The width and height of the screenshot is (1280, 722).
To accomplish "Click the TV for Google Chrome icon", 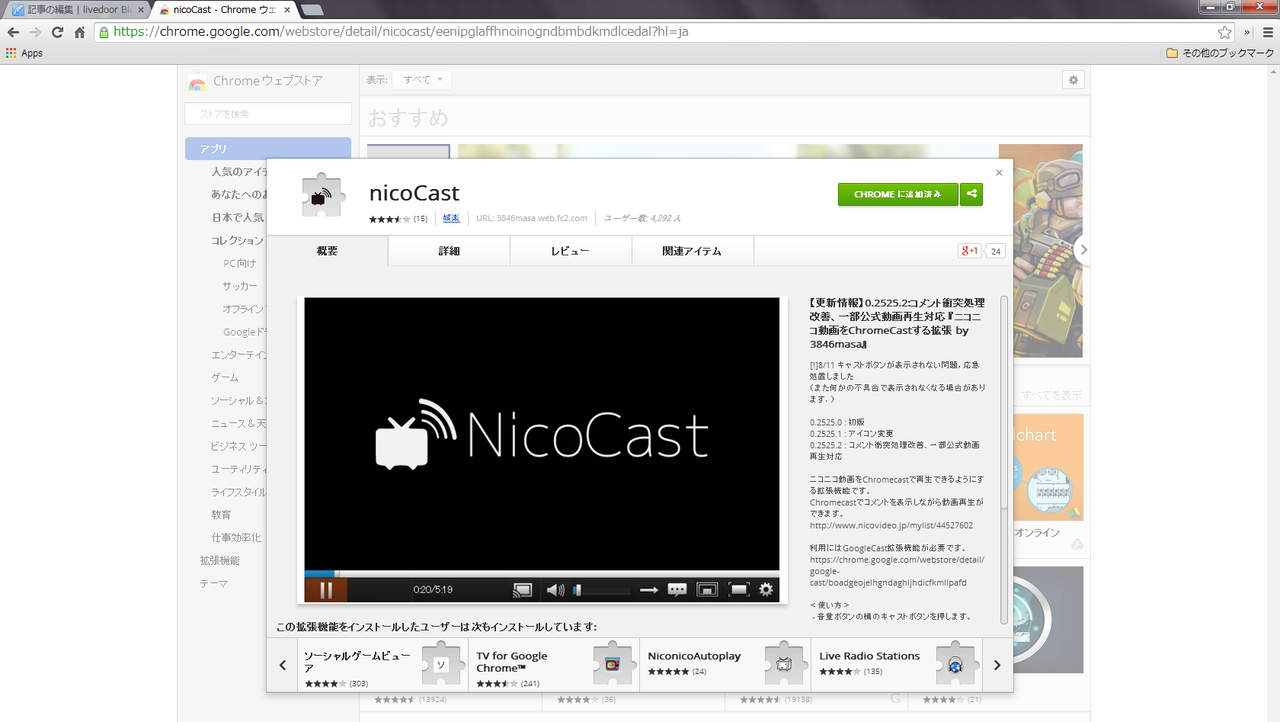I will tap(613, 664).
